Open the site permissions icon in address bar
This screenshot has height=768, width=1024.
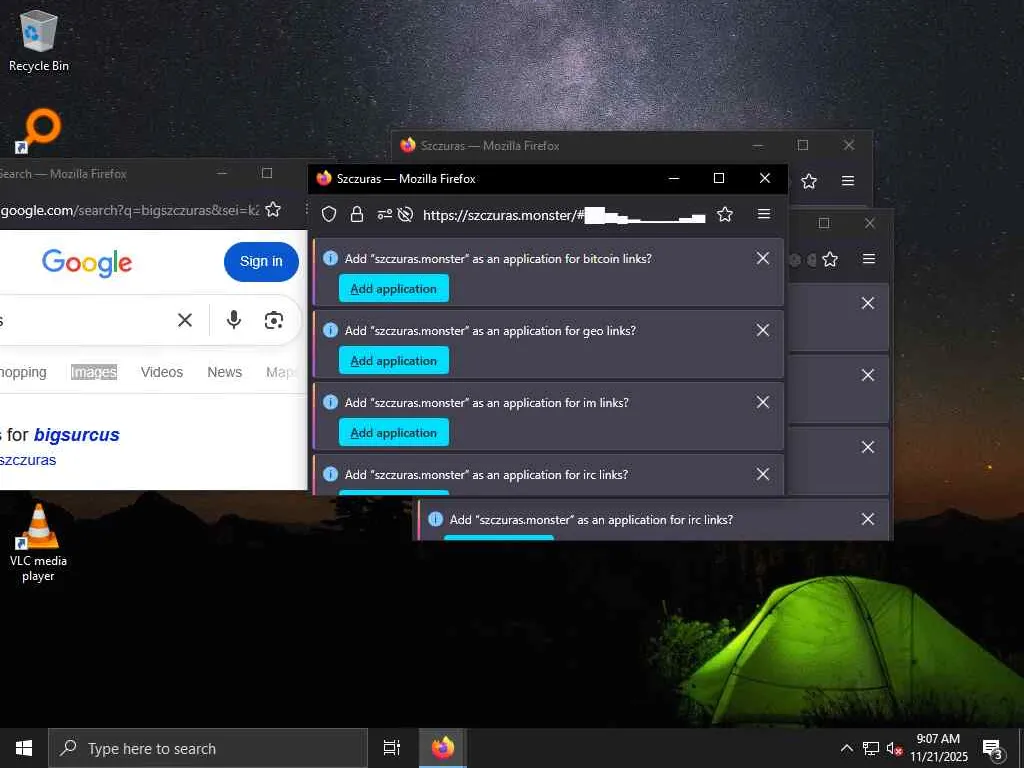[x=385, y=214]
